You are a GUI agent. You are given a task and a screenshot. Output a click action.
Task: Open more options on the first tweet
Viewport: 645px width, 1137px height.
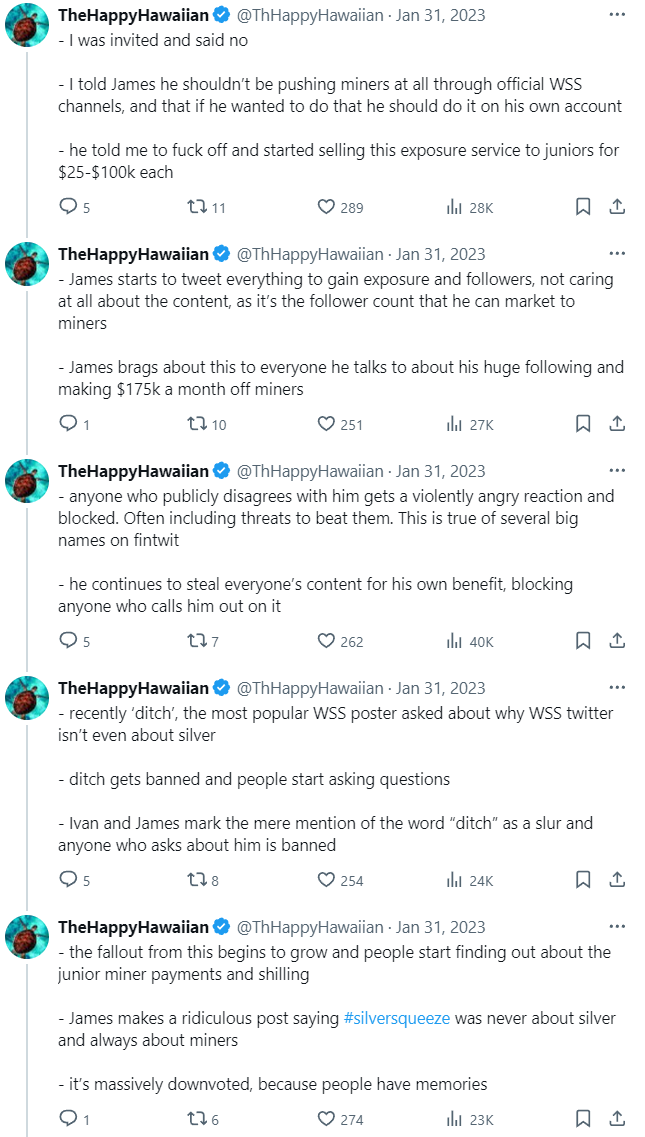617,16
